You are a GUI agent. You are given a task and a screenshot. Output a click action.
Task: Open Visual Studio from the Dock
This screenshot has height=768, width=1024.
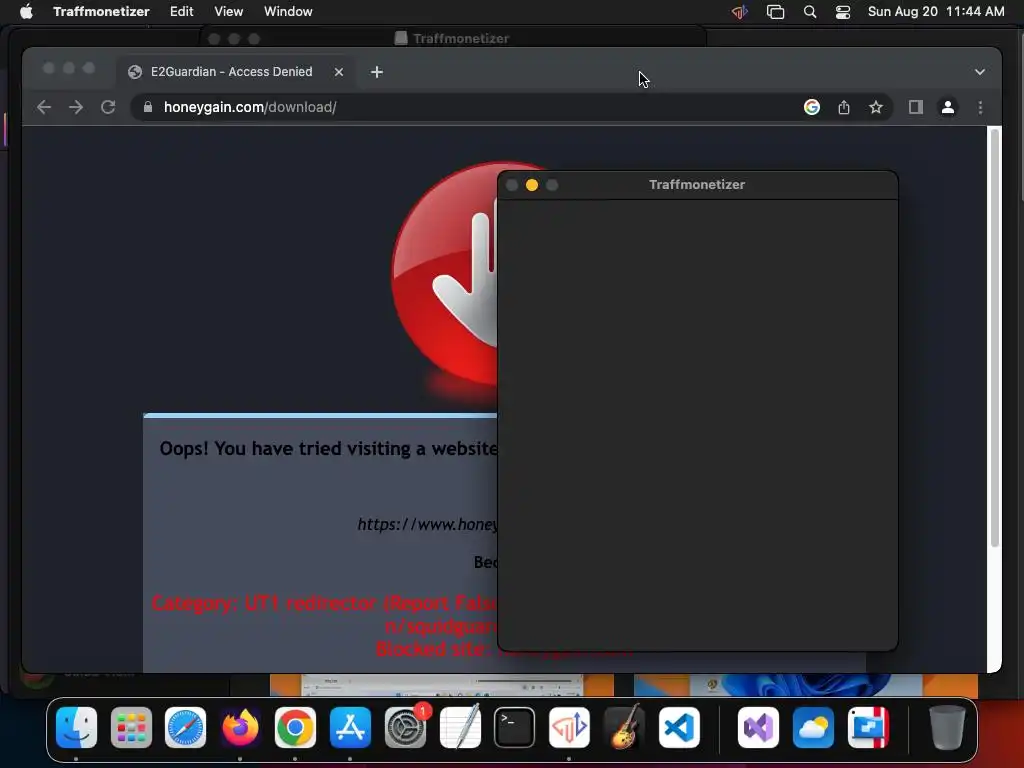tap(758, 727)
